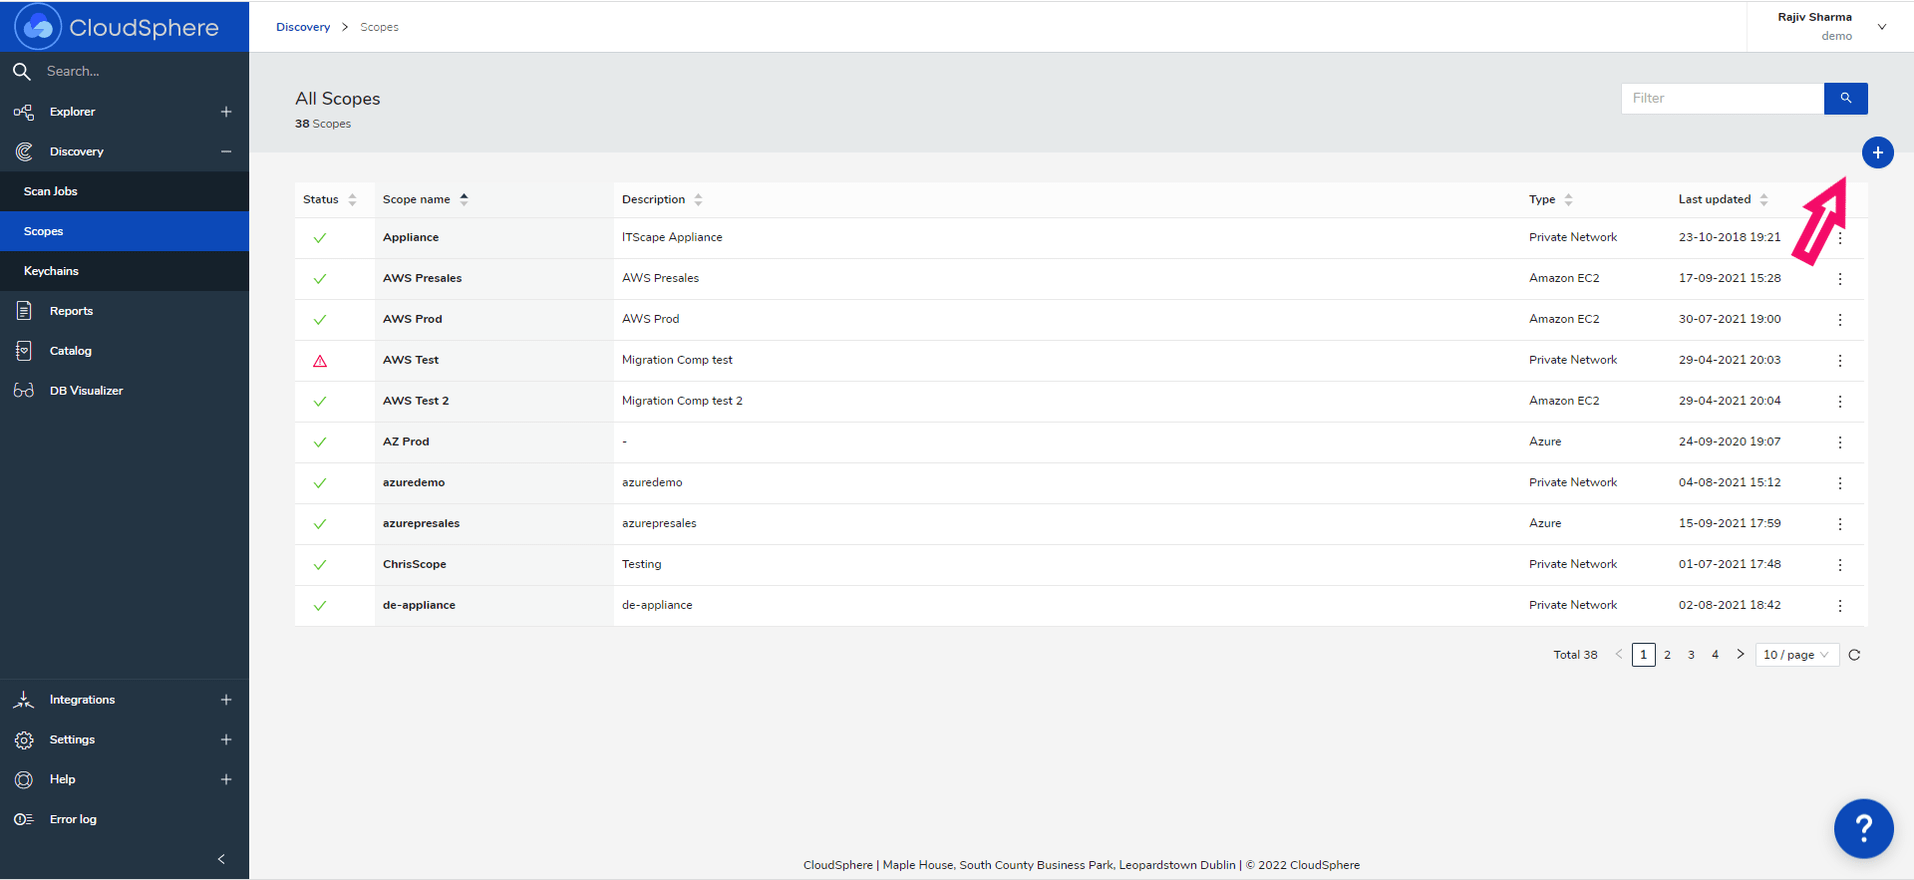Click the refresh icon next to pagination
Screen dimensions: 1914x880
point(1854,655)
